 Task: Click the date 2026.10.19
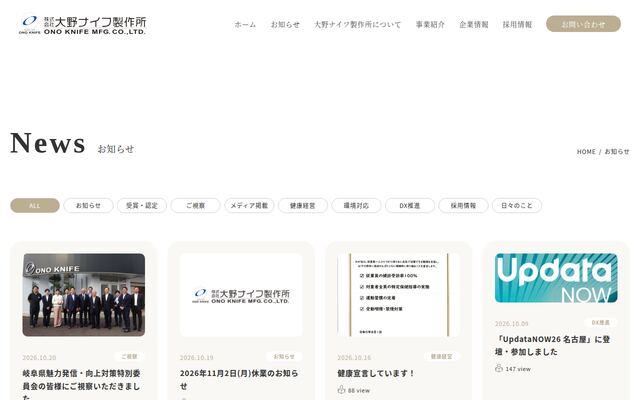pos(197,358)
